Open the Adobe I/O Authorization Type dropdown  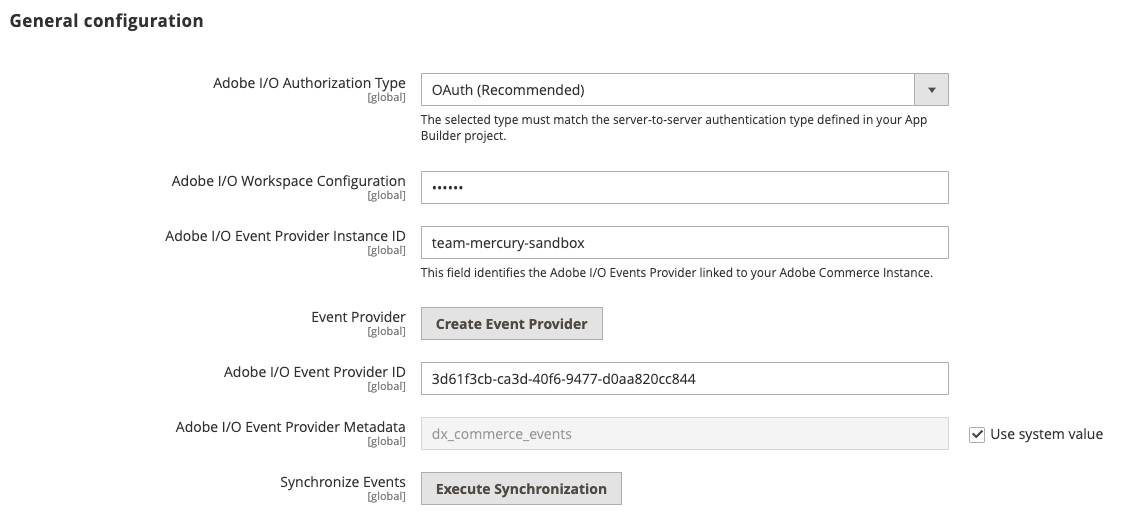click(684, 90)
